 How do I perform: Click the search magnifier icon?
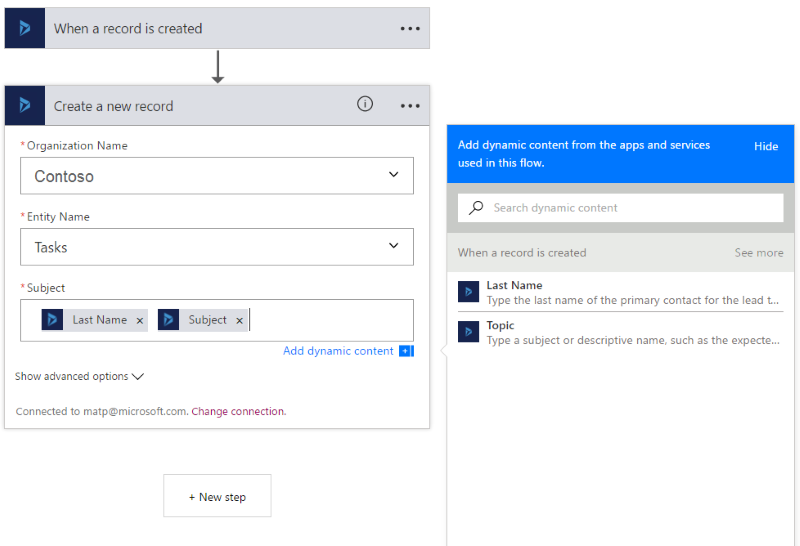pyautogui.click(x=476, y=208)
